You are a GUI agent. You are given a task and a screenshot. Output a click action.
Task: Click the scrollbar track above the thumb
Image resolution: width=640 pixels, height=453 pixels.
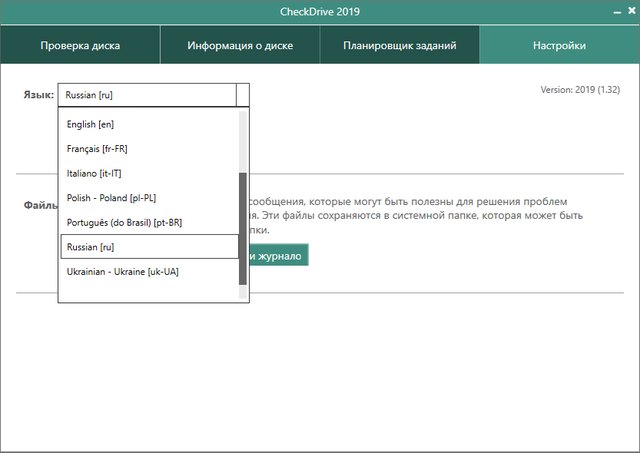(x=243, y=140)
